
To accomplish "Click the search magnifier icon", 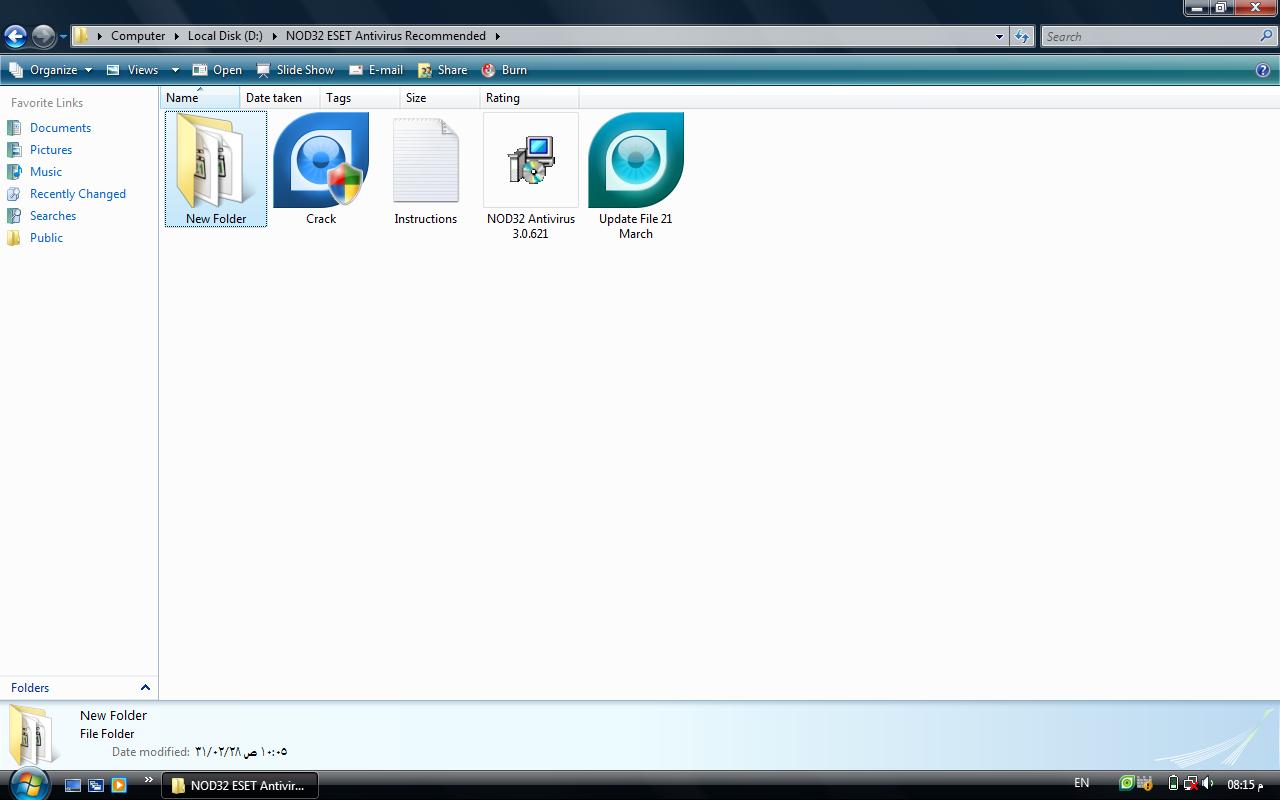I will click(1267, 36).
